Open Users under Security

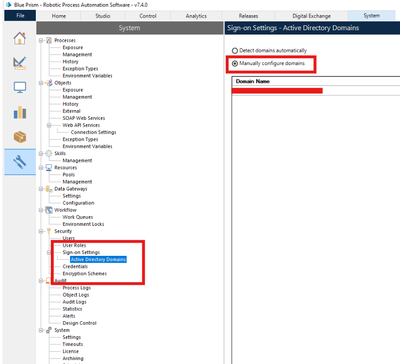click(69, 238)
